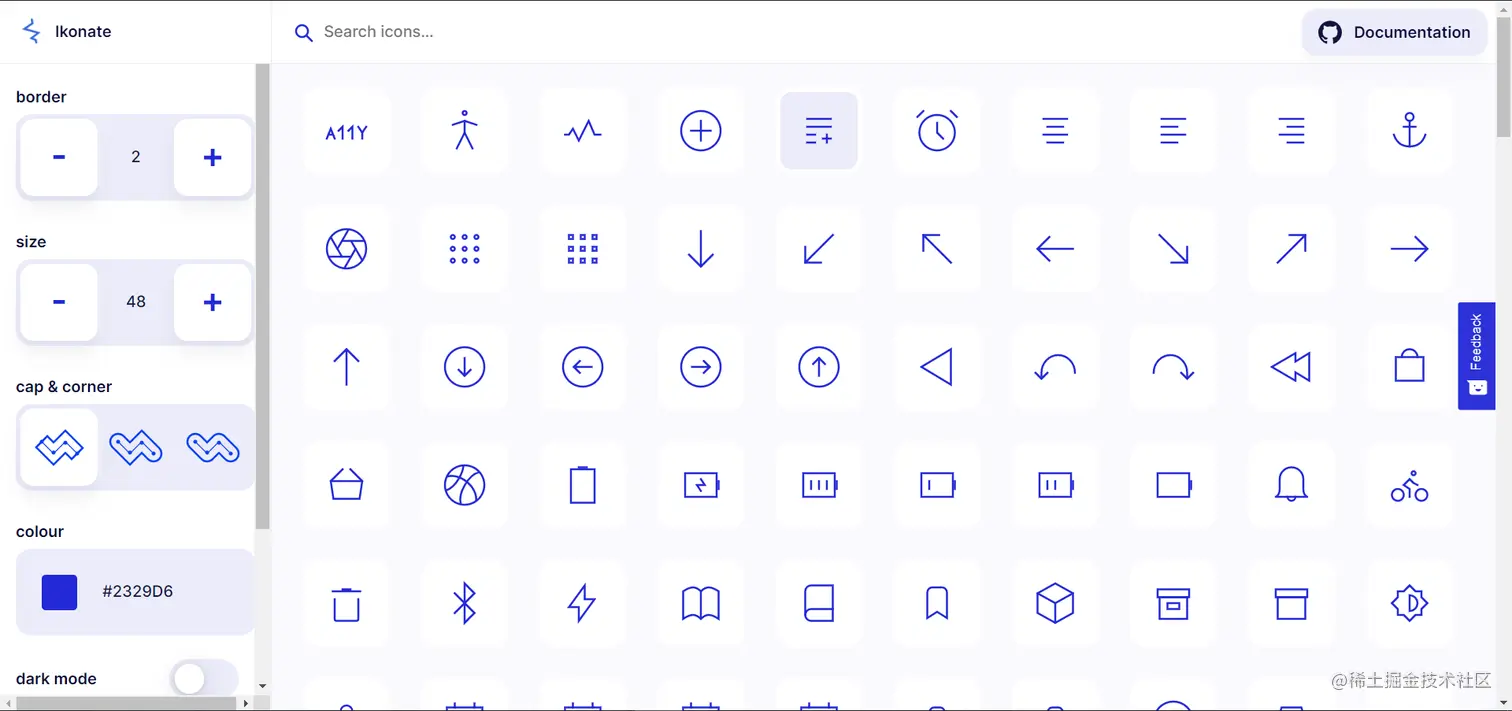Open the Documentation GitHub link
Viewport: 1512px width, 711px height.
tap(1394, 32)
